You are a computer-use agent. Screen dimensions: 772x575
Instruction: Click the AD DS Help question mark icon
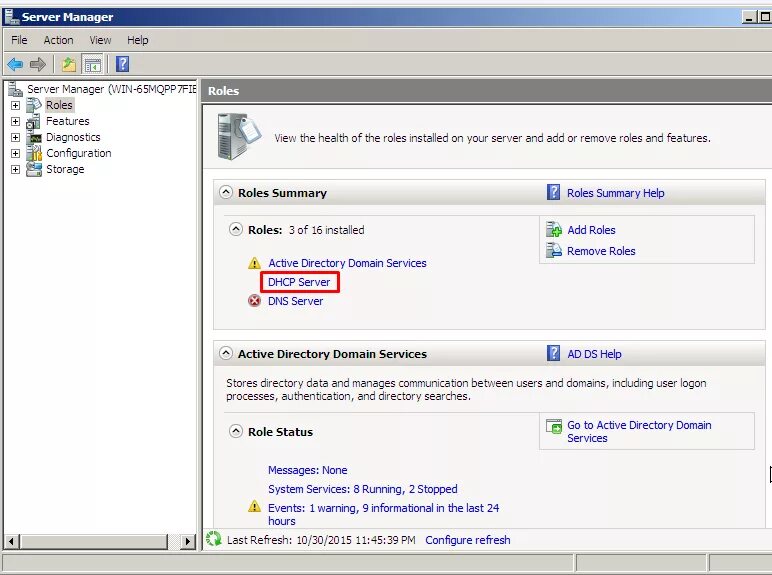pos(553,353)
